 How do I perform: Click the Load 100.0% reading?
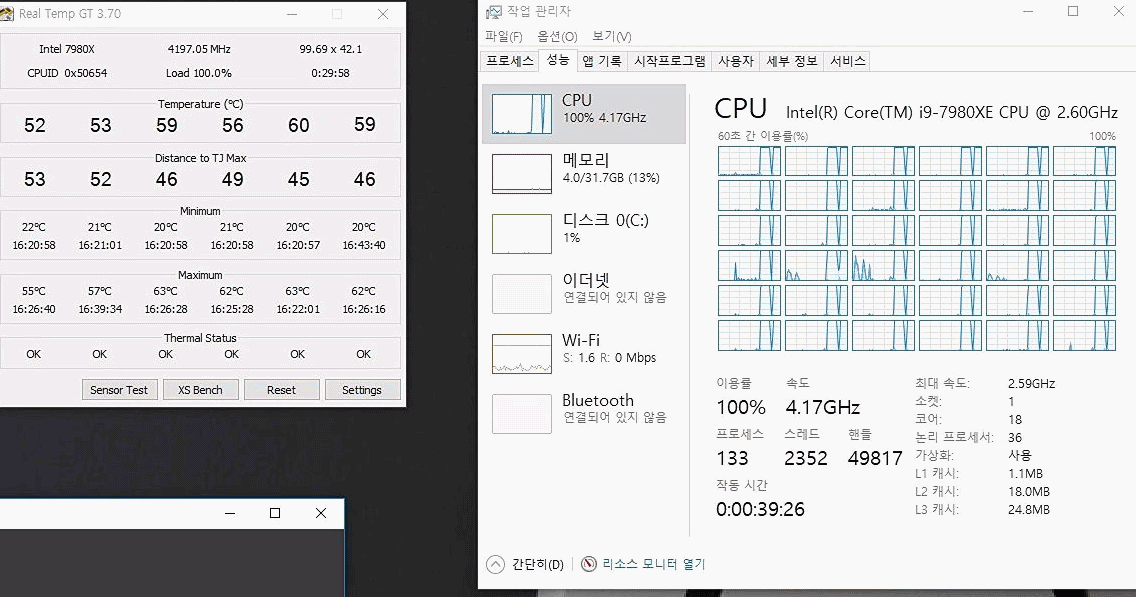tap(199, 73)
